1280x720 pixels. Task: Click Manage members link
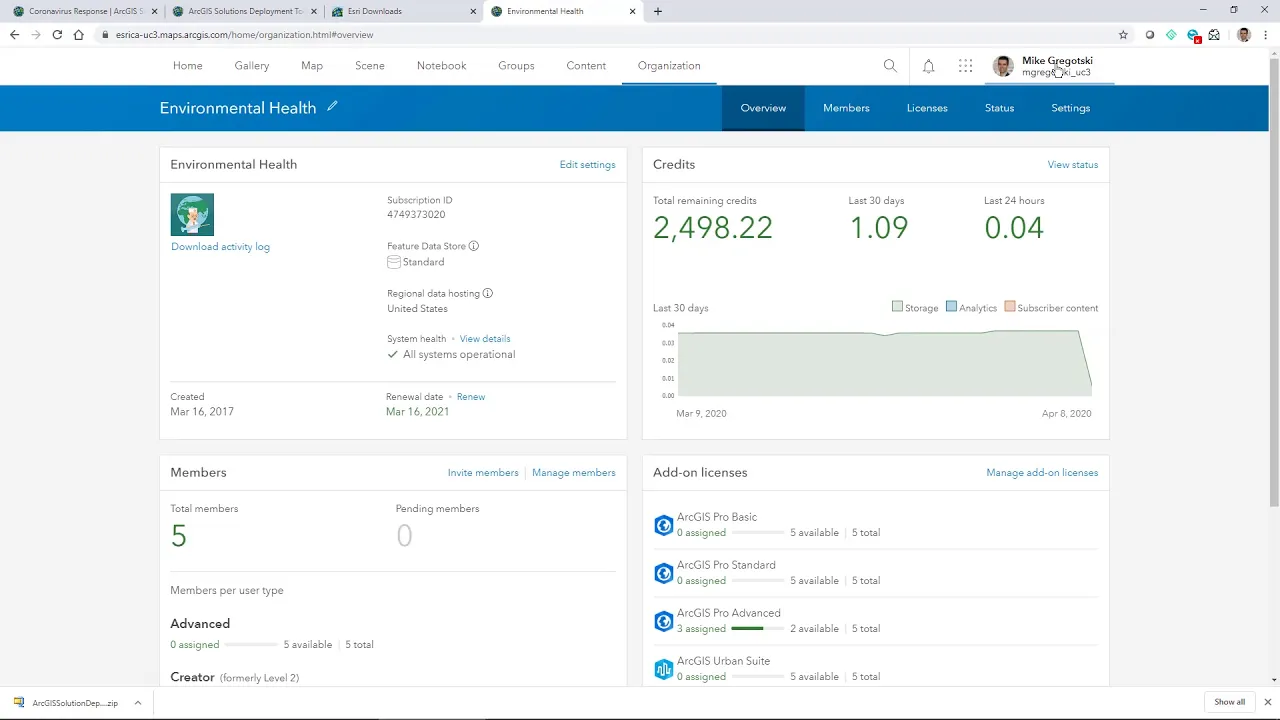tap(574, 473)
